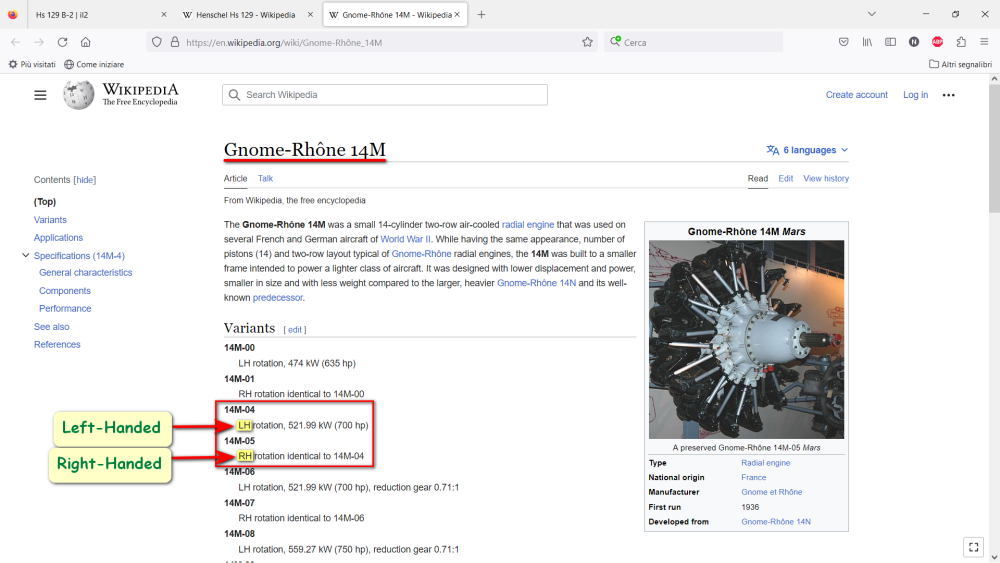Click the Gnome-Rhône 14M Mars engine photo
The width and height of the screenshot is (1000, 563).
pyautogui.click(x=746, y=338)
